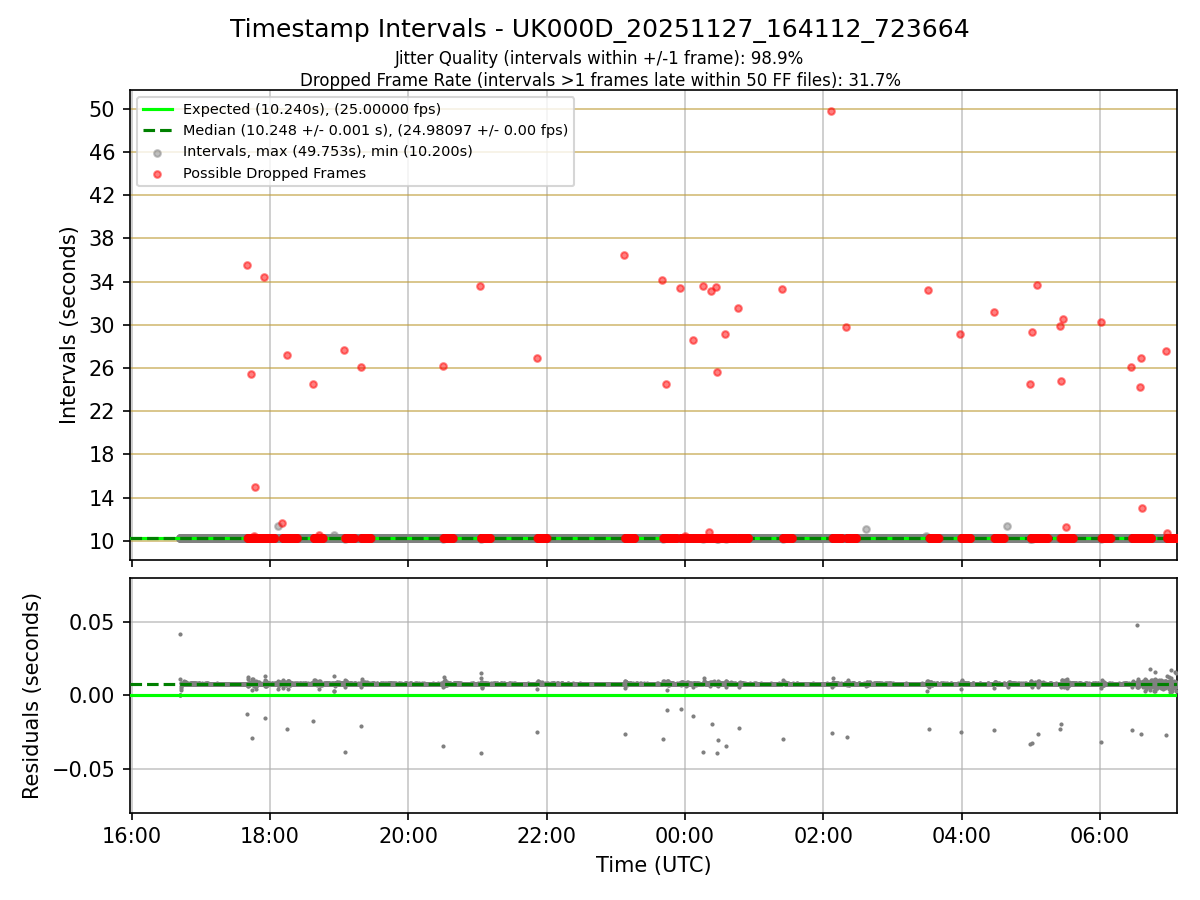Click the grey marker beside 'Intervals, max' legend
This screenshot has height=900, width=1200.
coord(159,152)
